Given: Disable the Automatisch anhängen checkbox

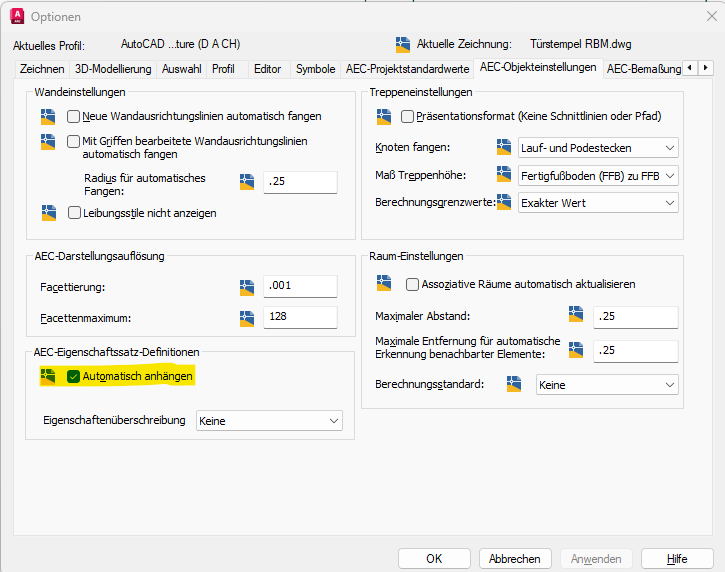Looking at the screenshot, I should click(x=73, y=377).
